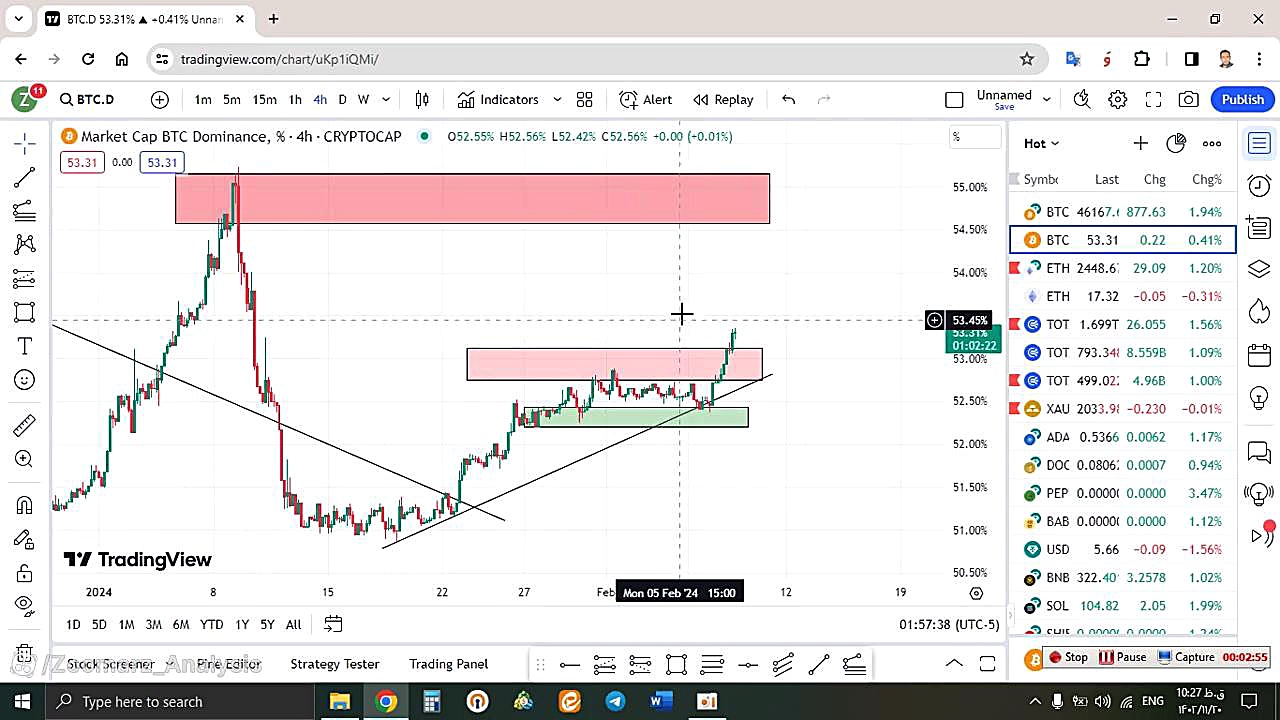Open the layout setup square icon
The height and width of the screenshot is (720, 1280).
click(954, 99)
